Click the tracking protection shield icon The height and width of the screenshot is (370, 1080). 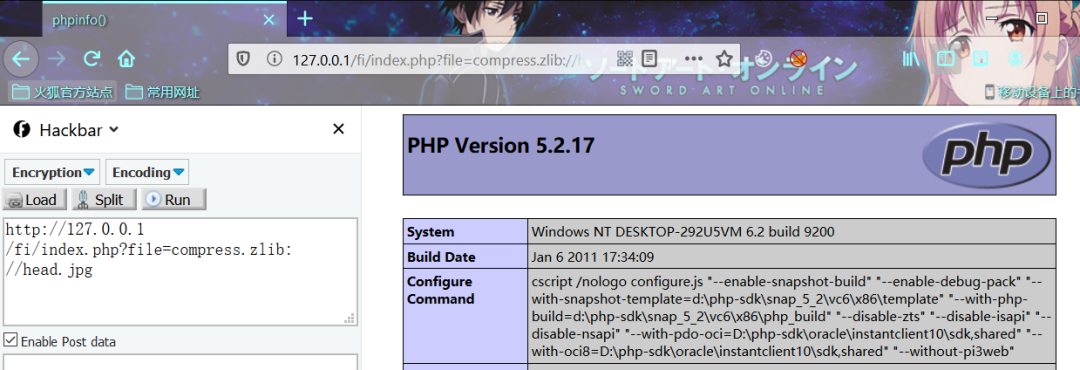point(243,59)
